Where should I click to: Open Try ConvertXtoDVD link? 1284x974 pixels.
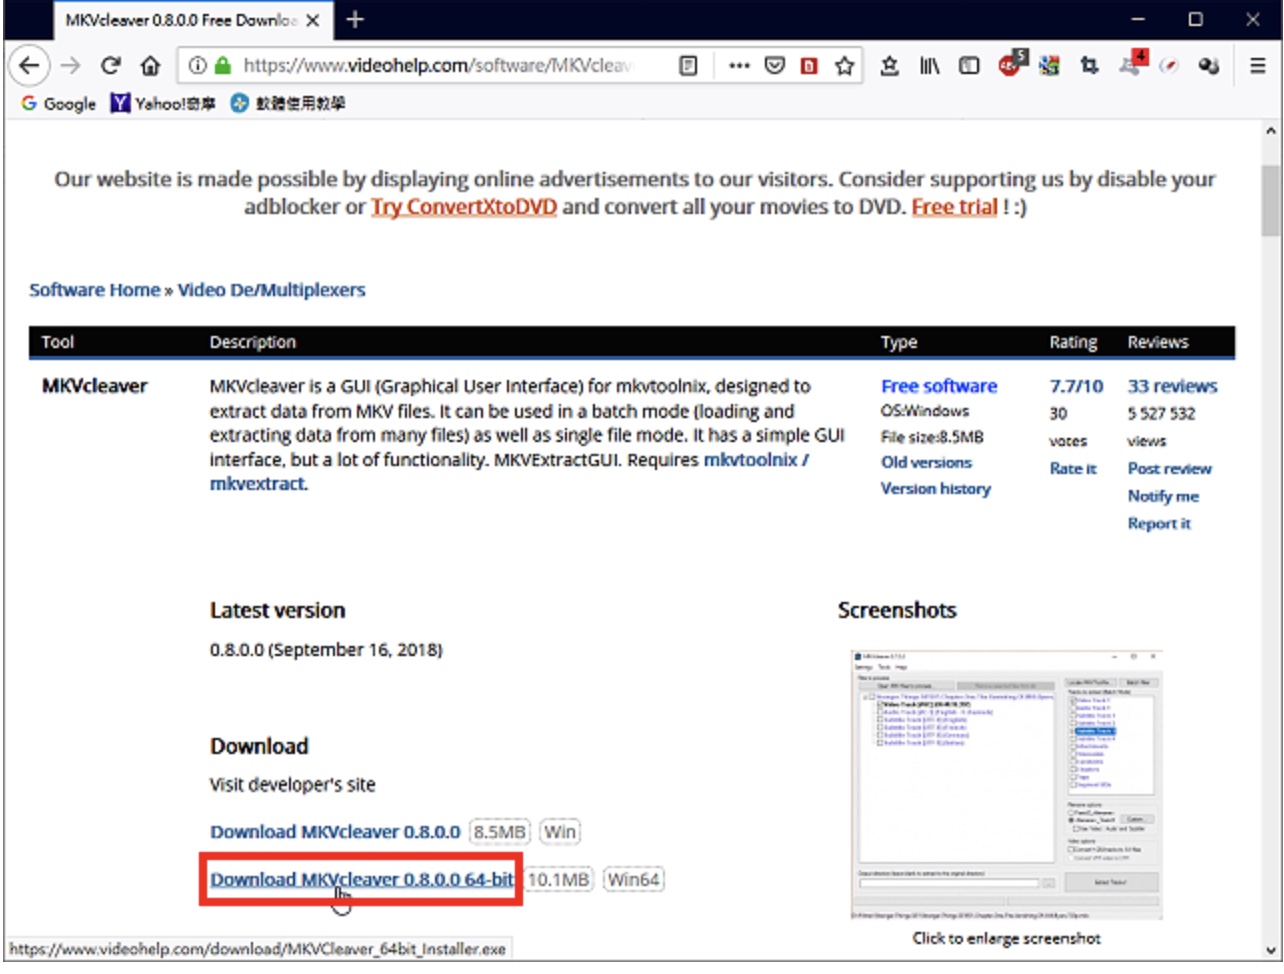click(464, 207)
